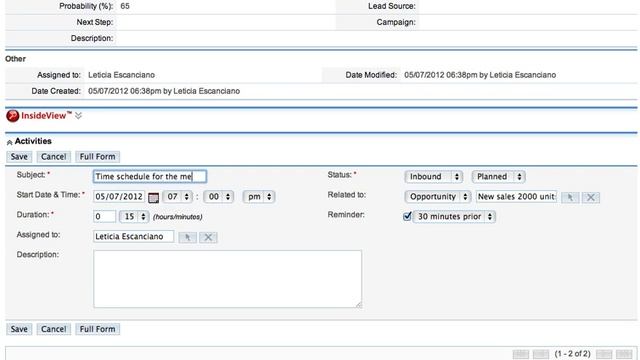Click the top Cancel button
The image size is (640, 360).
(x=53, y=157)
